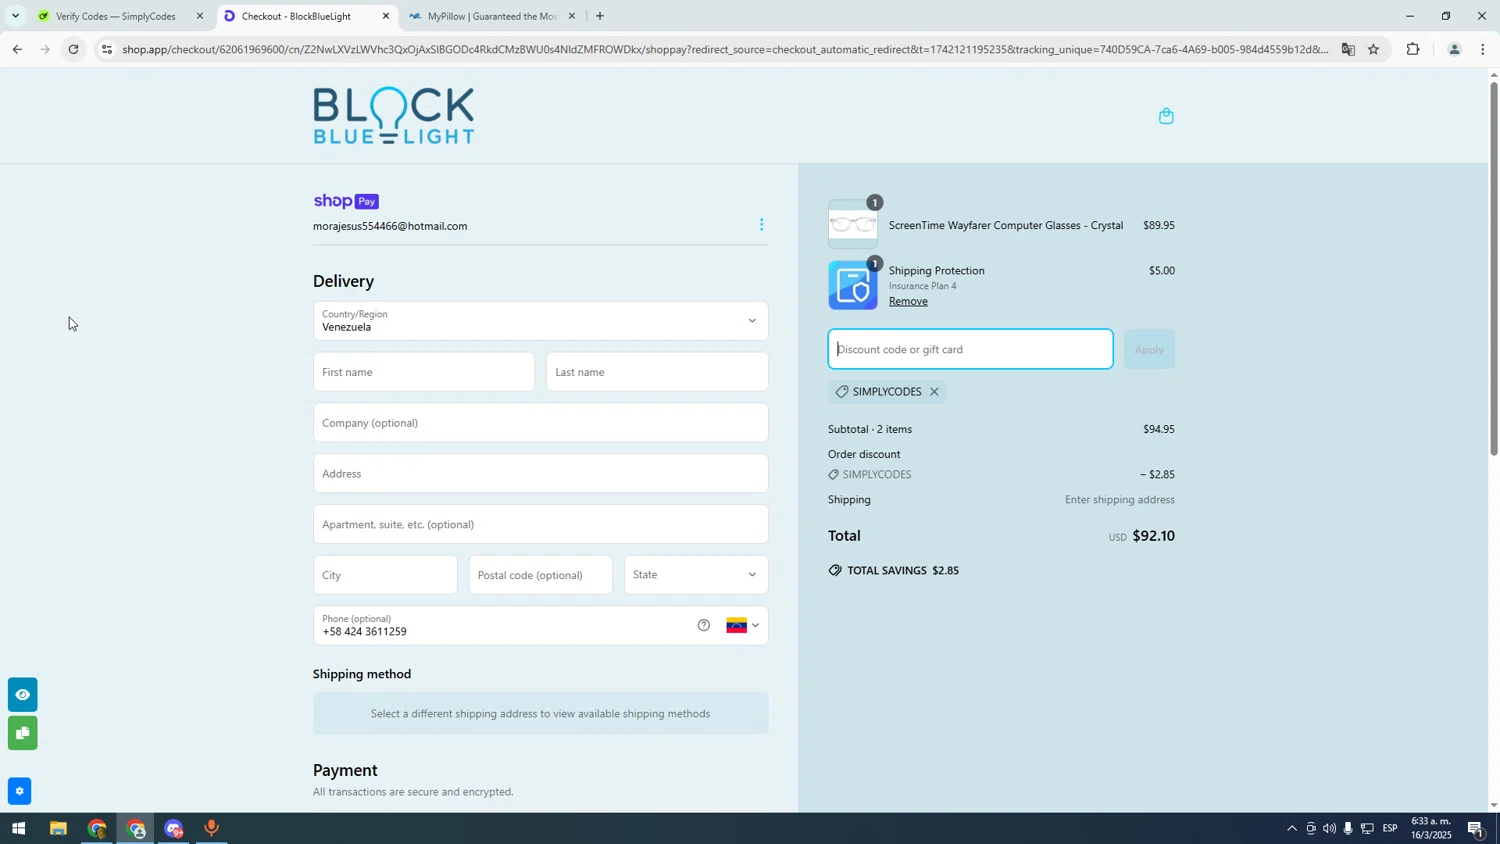Click the browser address bar URL
The width and height of the screenshot is (1500, 844).
[725, 49]
